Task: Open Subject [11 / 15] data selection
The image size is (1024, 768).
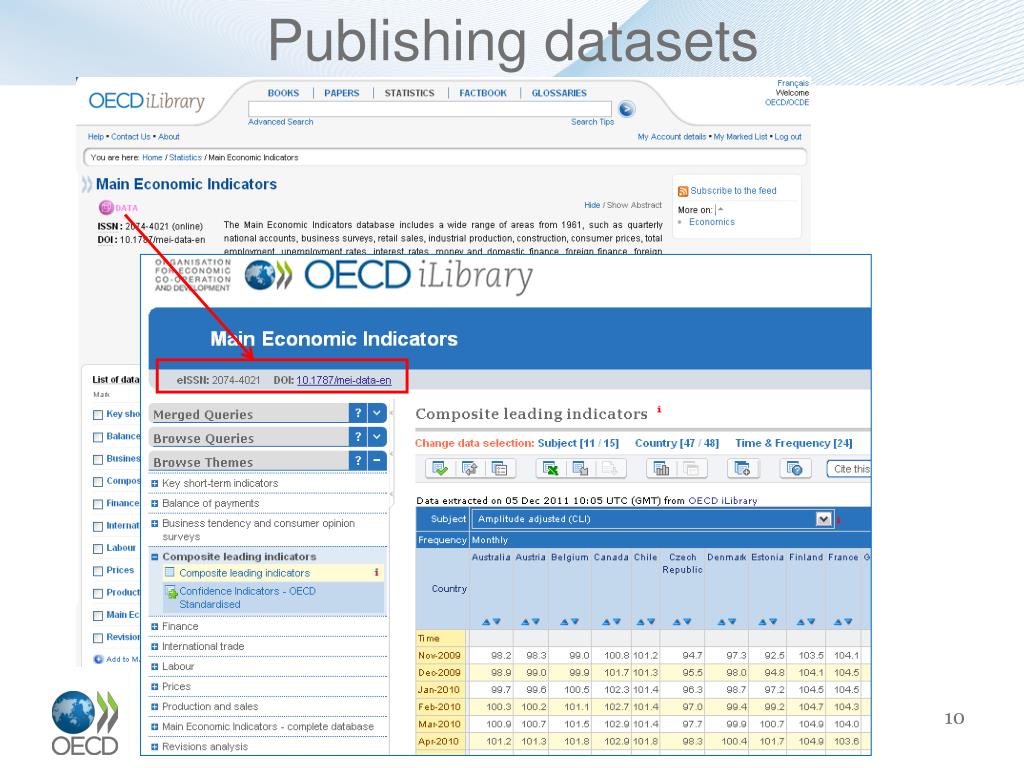Action: click(578, 443)
